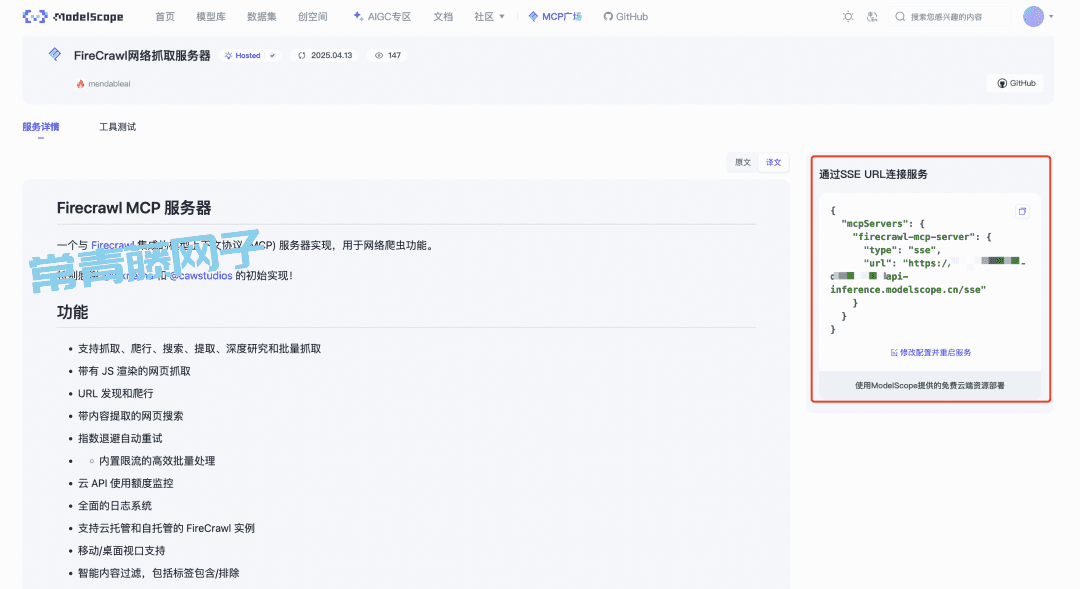Show the 原文 original text version
The image size is (1080, 589).
point(742,163)
